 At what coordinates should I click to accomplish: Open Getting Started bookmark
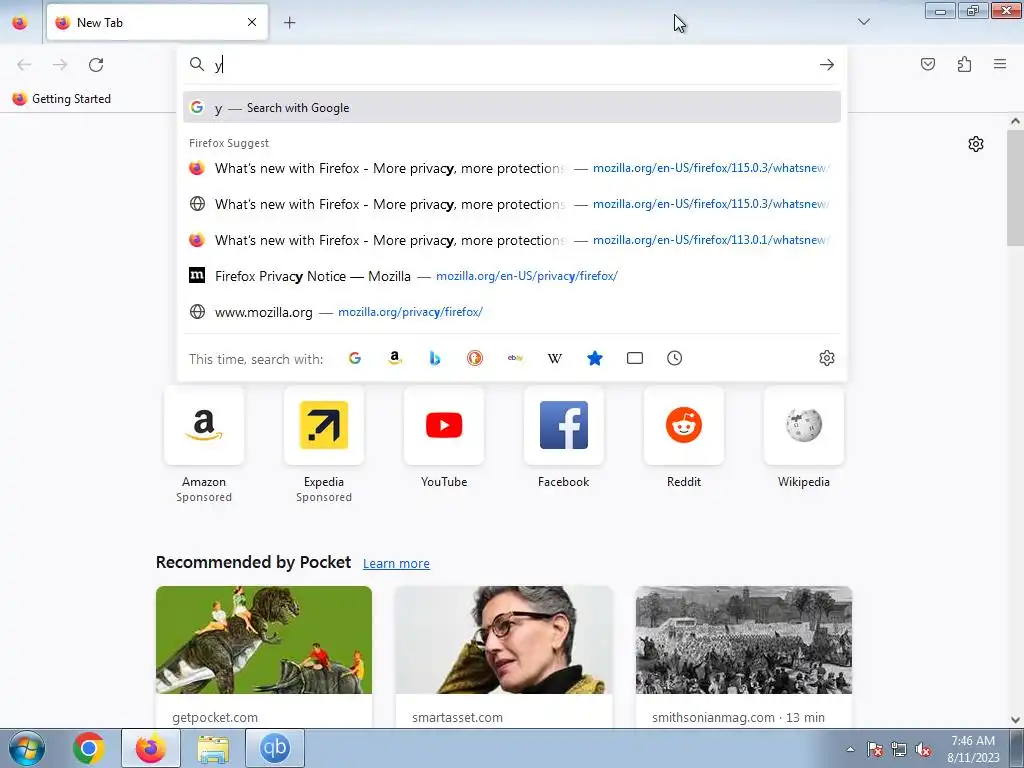(x=62, y=99)
